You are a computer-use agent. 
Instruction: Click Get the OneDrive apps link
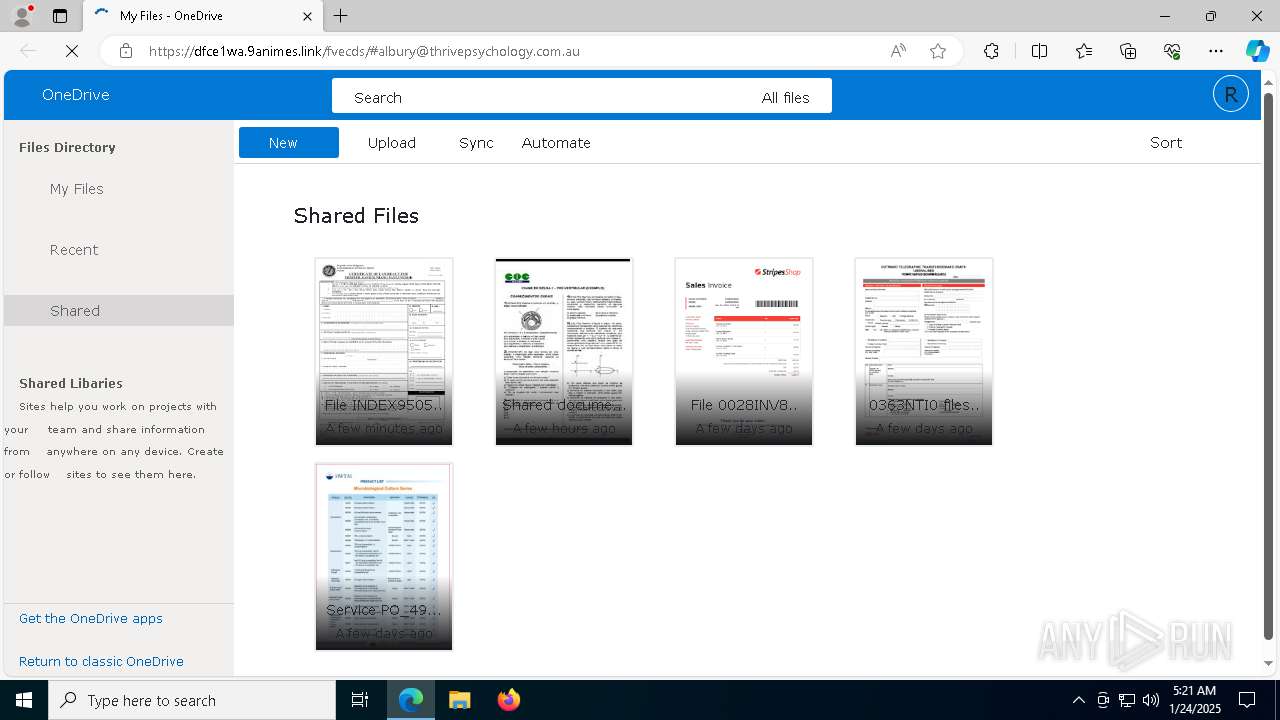[91, 618]
